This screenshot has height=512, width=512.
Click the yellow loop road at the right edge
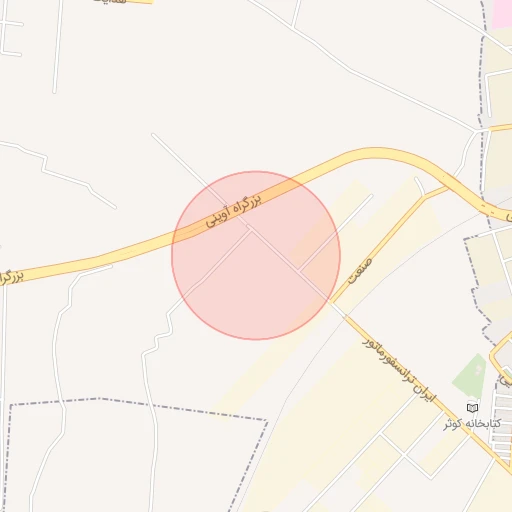[497, 357]
